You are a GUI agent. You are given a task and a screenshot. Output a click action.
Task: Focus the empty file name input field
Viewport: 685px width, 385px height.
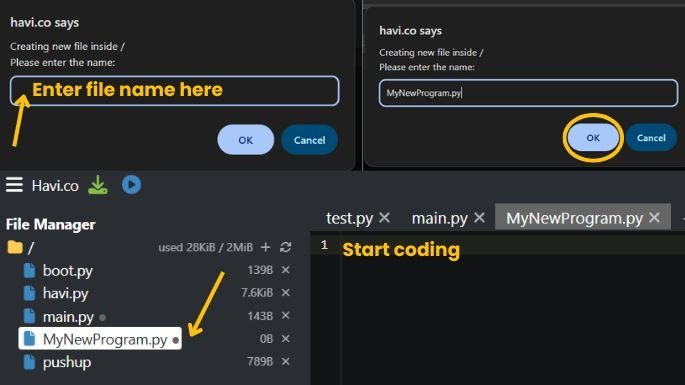point(174,91)
